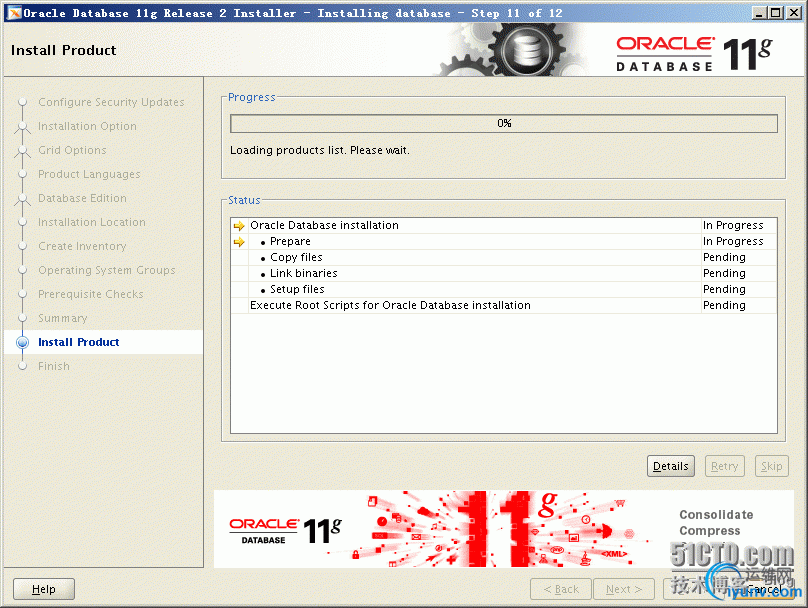
Task: Click arrow icon beside Oracle Database installation
Action: click(239, 226)
